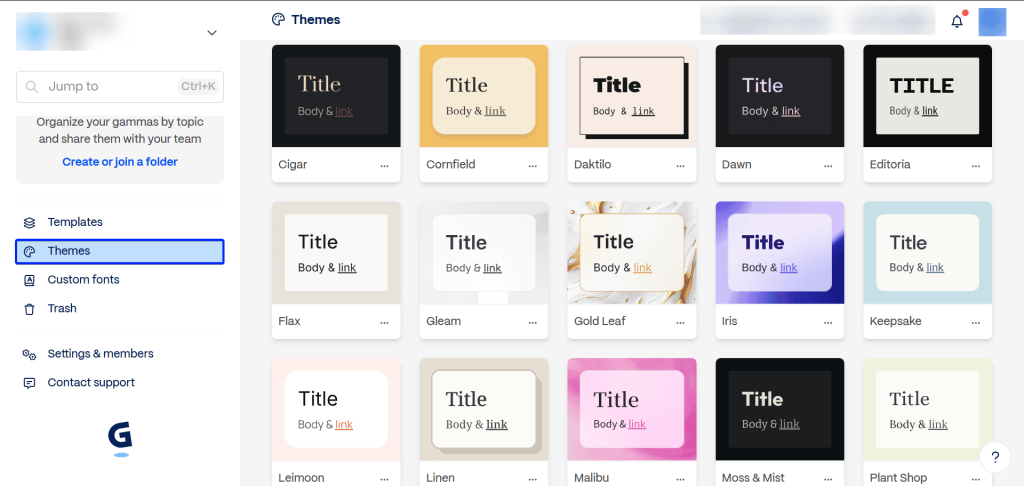1024x486 pixels.
Task: Click the Trash bin icon
Action: pos(29,309)
